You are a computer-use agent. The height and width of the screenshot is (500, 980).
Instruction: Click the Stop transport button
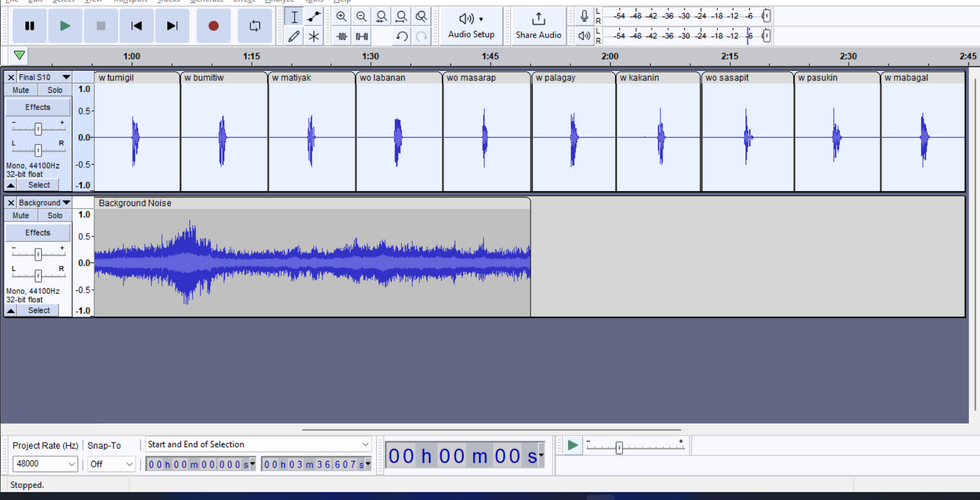101,26
